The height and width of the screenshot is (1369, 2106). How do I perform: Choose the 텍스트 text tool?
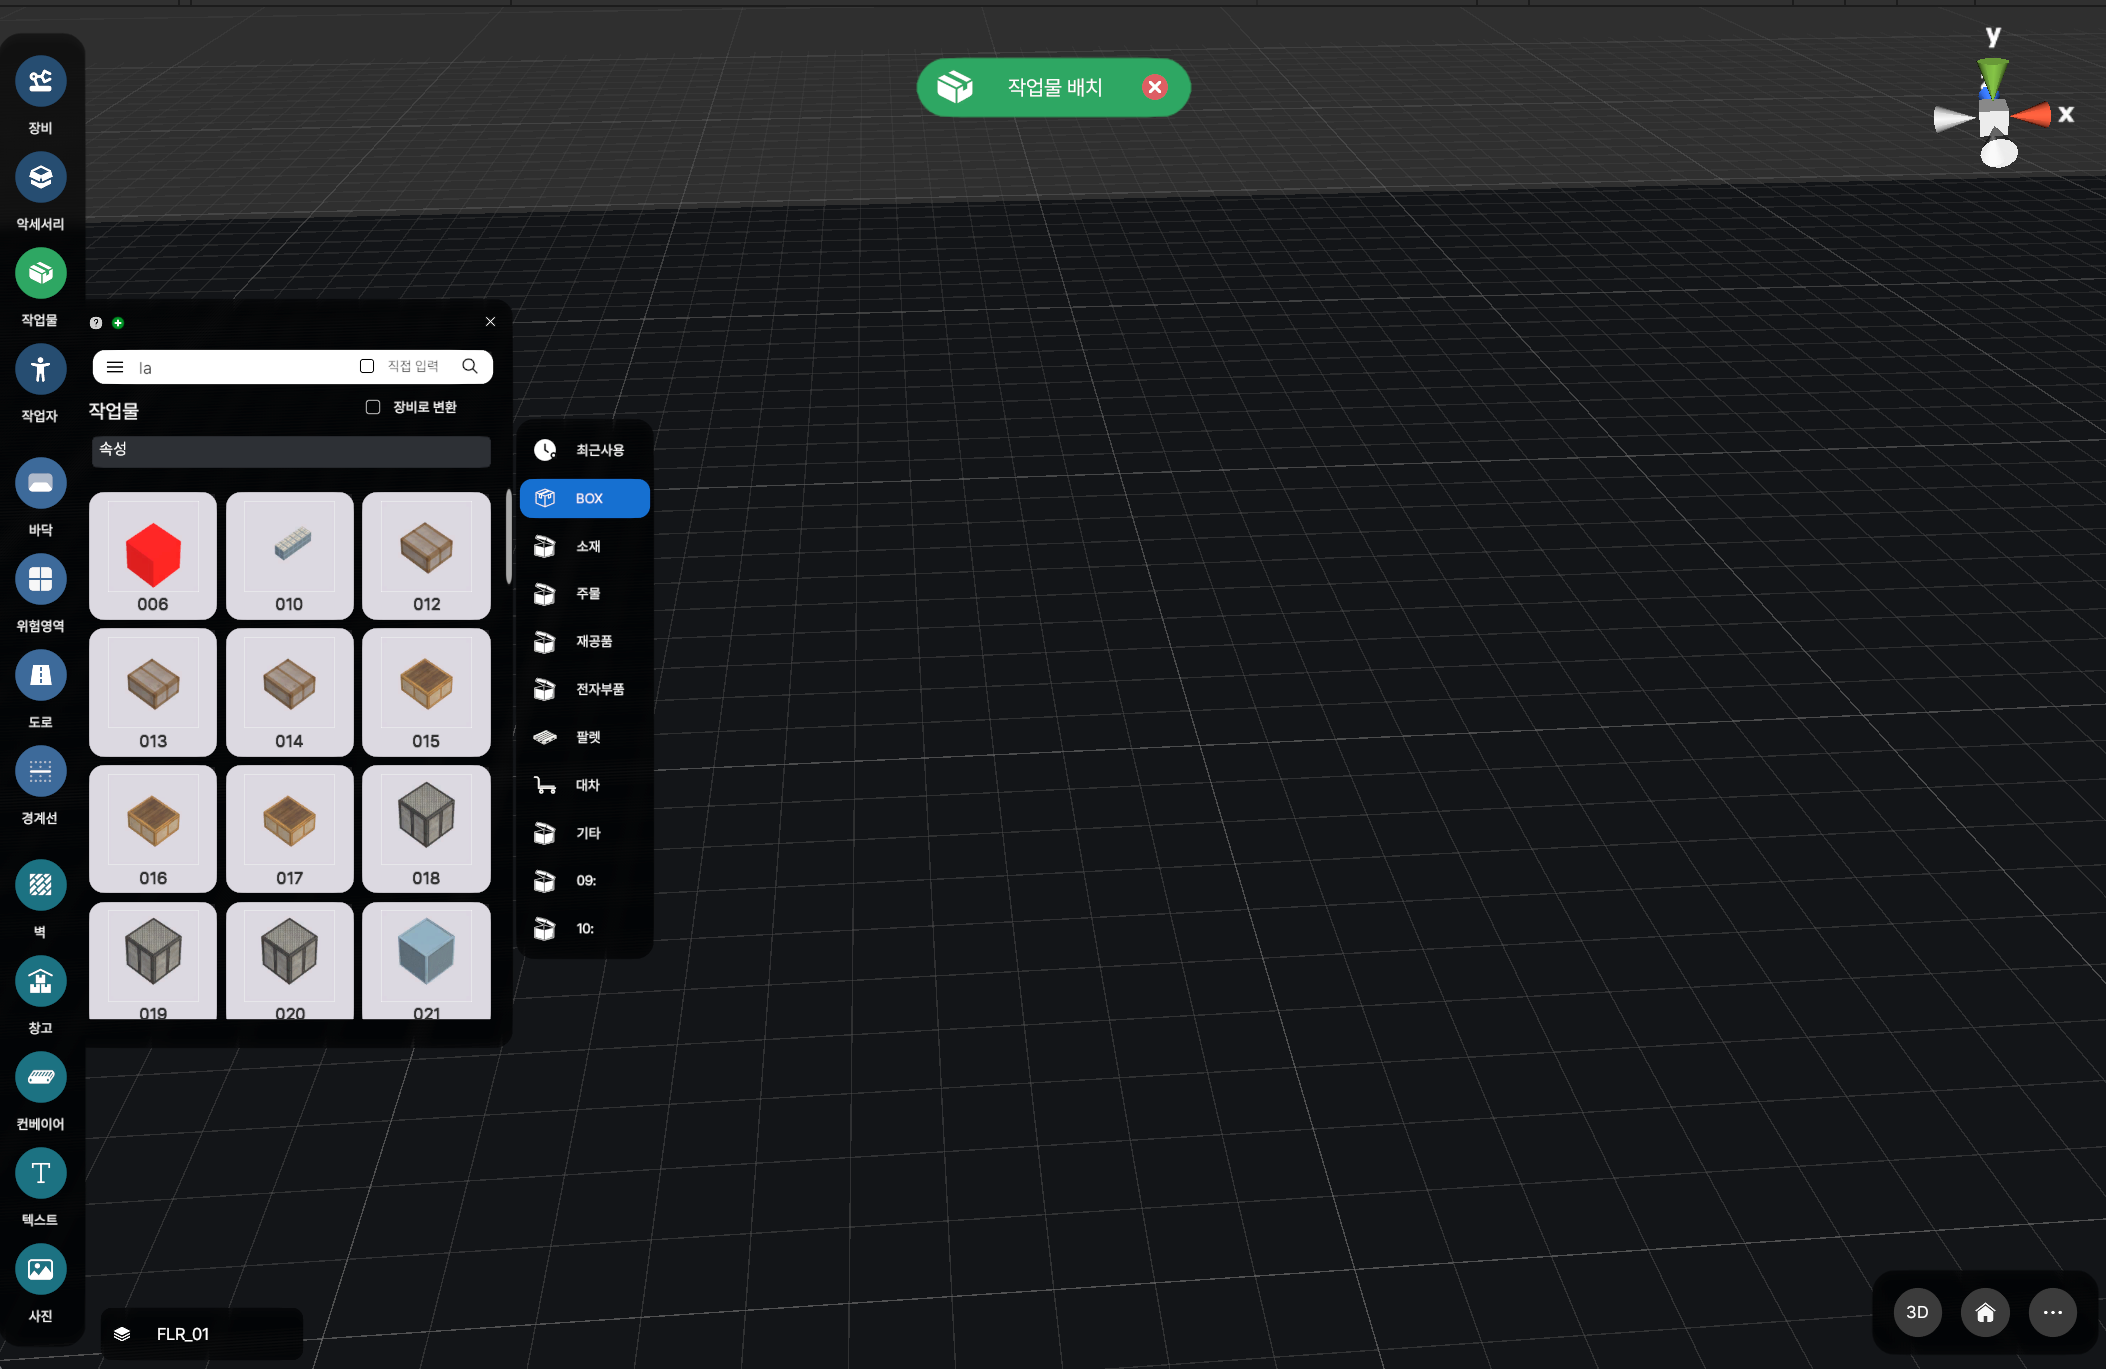tap(40, 1173)
